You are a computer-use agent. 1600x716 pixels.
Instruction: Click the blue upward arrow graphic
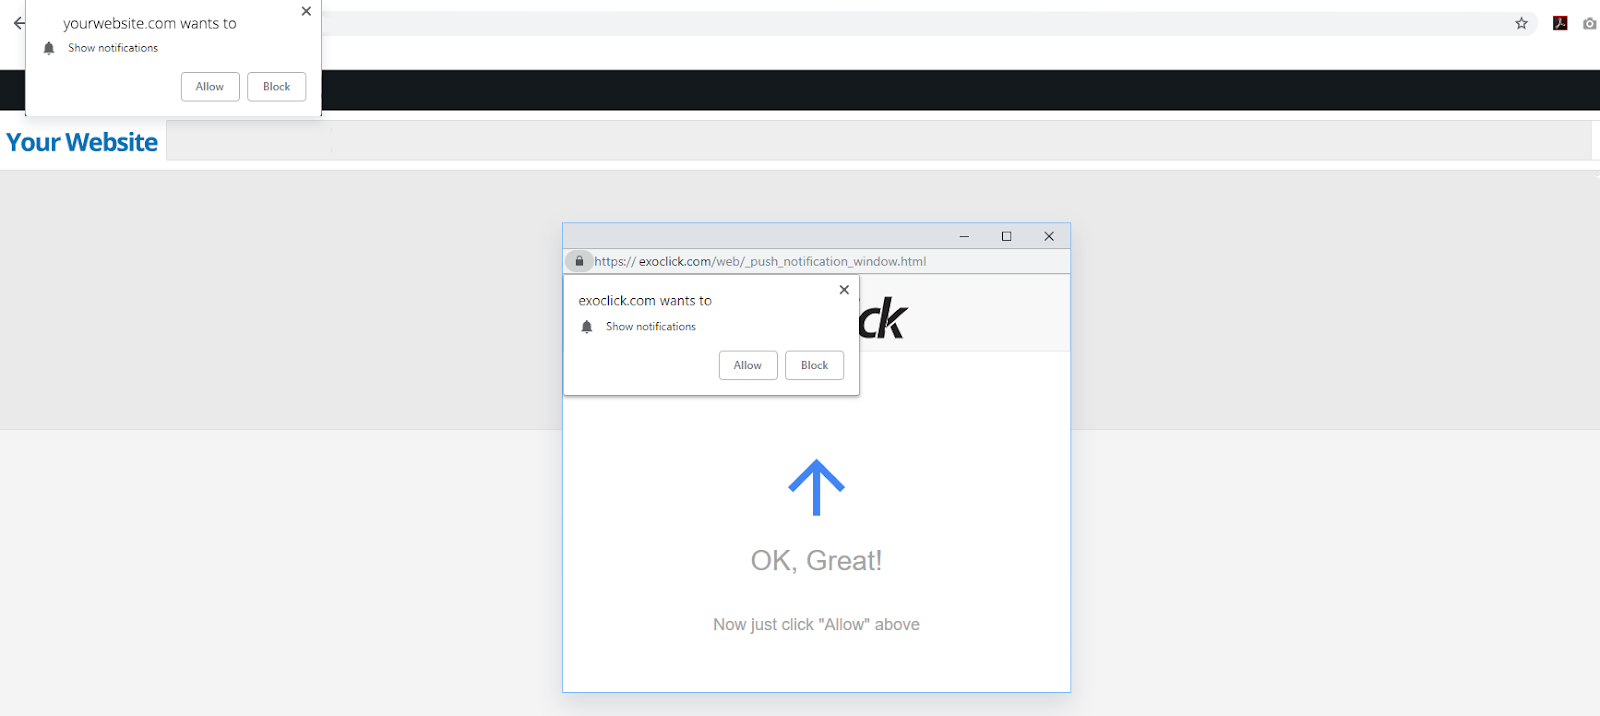(x=816, y=487)
